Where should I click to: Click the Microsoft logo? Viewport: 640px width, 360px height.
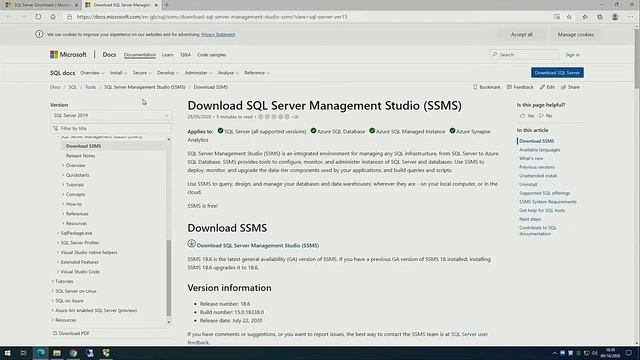tap(68, 54)
